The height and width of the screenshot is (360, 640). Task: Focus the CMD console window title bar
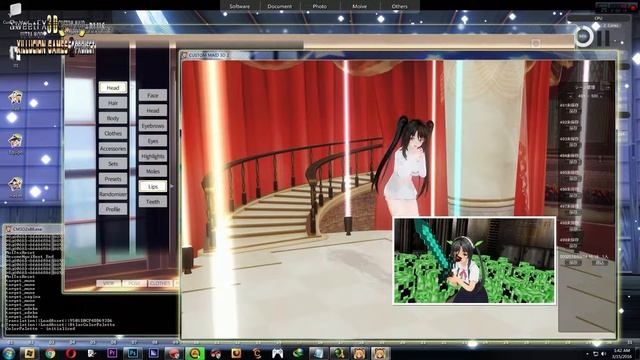[x=33, y=229]
